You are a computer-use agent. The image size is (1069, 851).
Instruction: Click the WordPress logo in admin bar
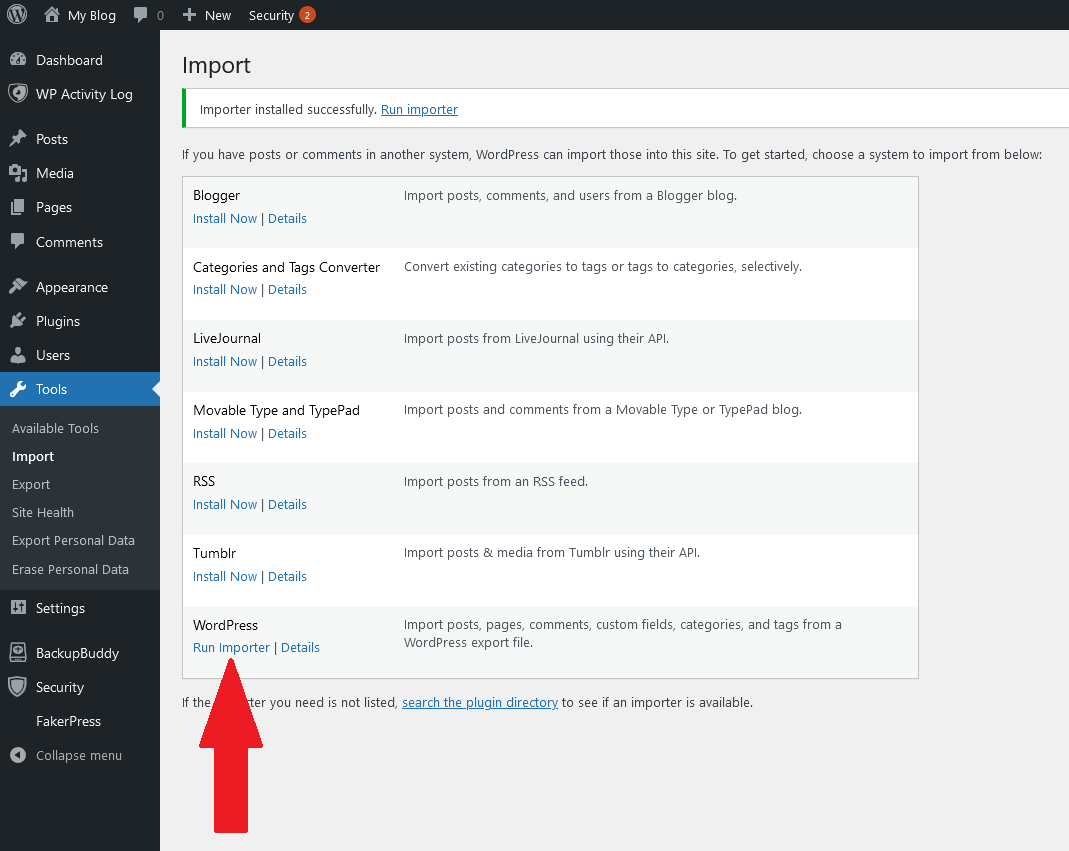click(x=17, y=14)
